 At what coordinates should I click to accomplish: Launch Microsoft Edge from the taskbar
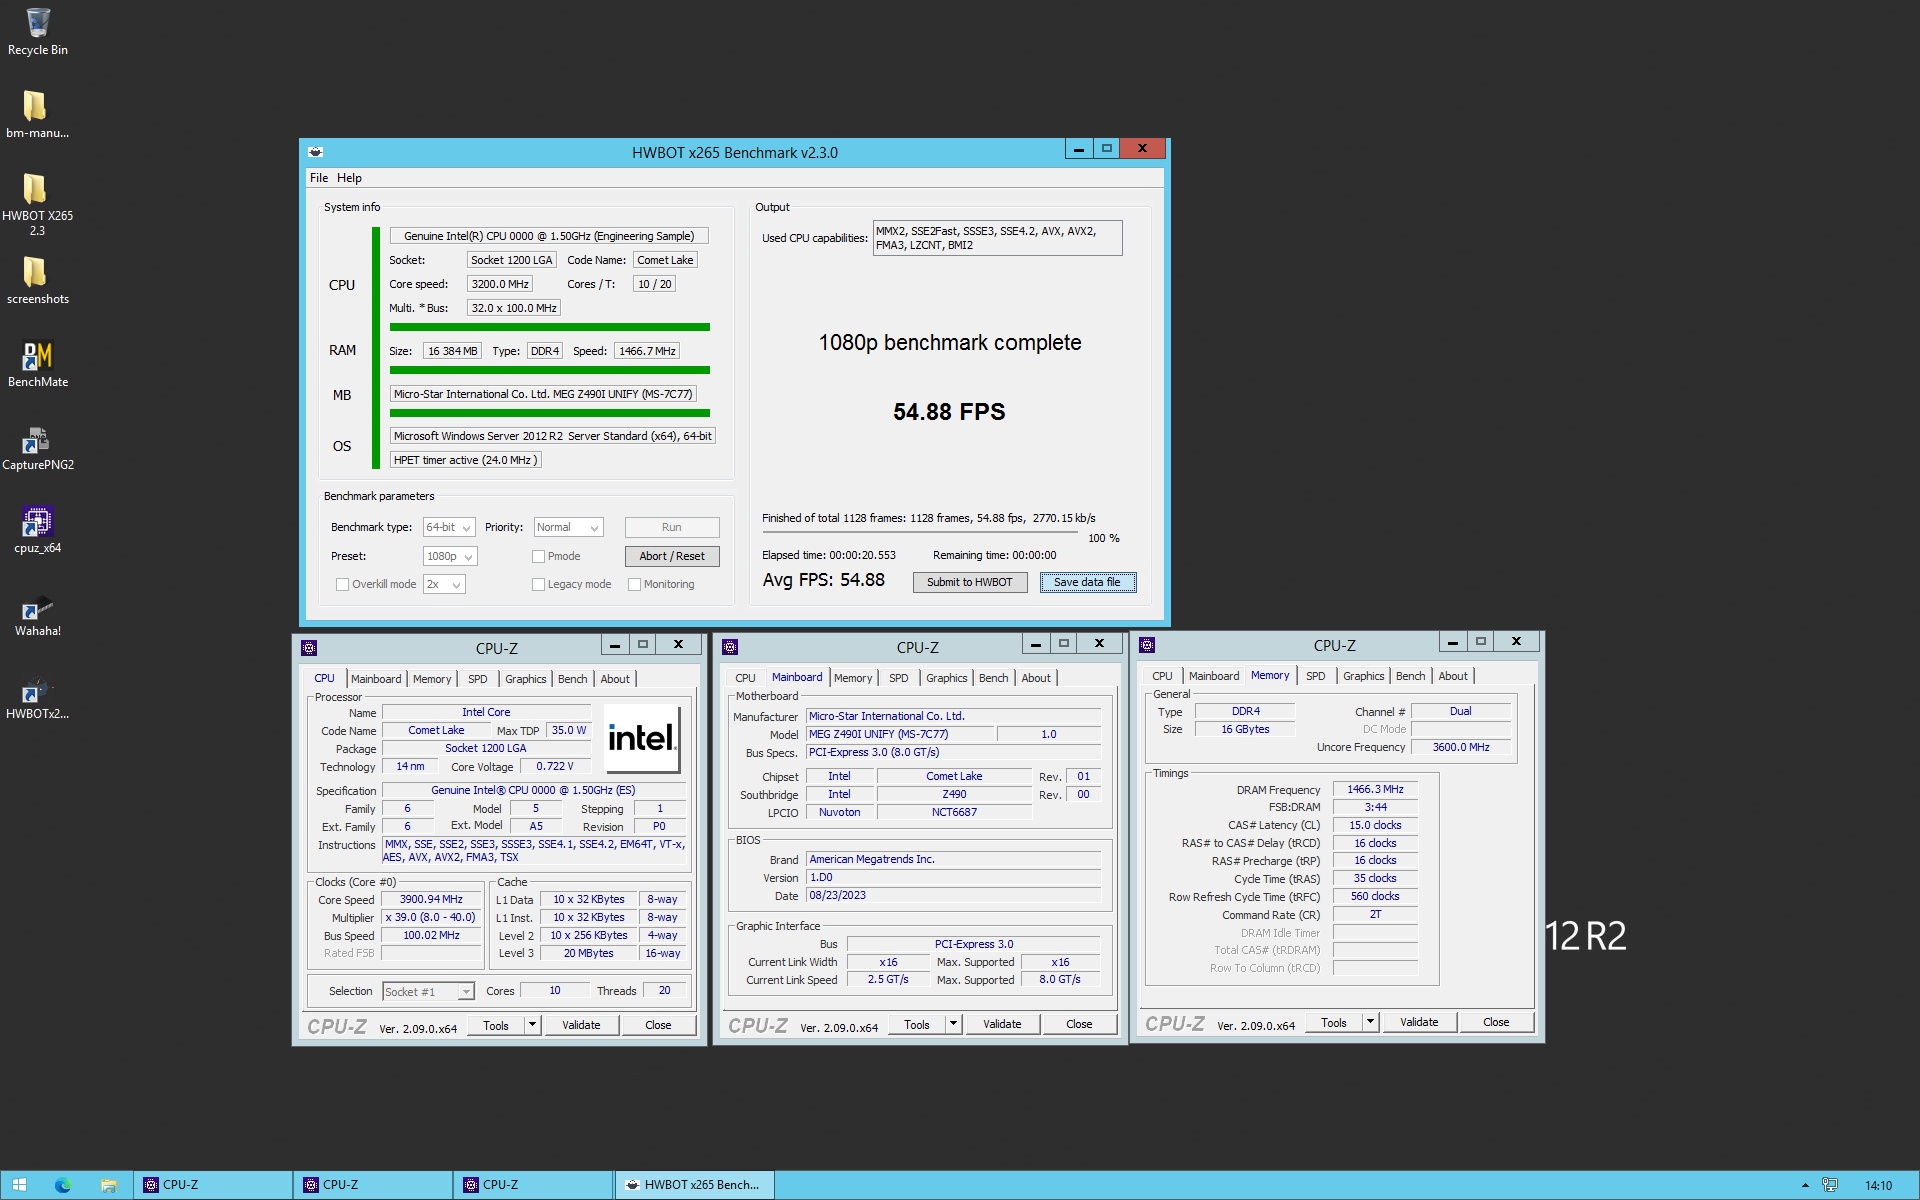(63, 1185)
